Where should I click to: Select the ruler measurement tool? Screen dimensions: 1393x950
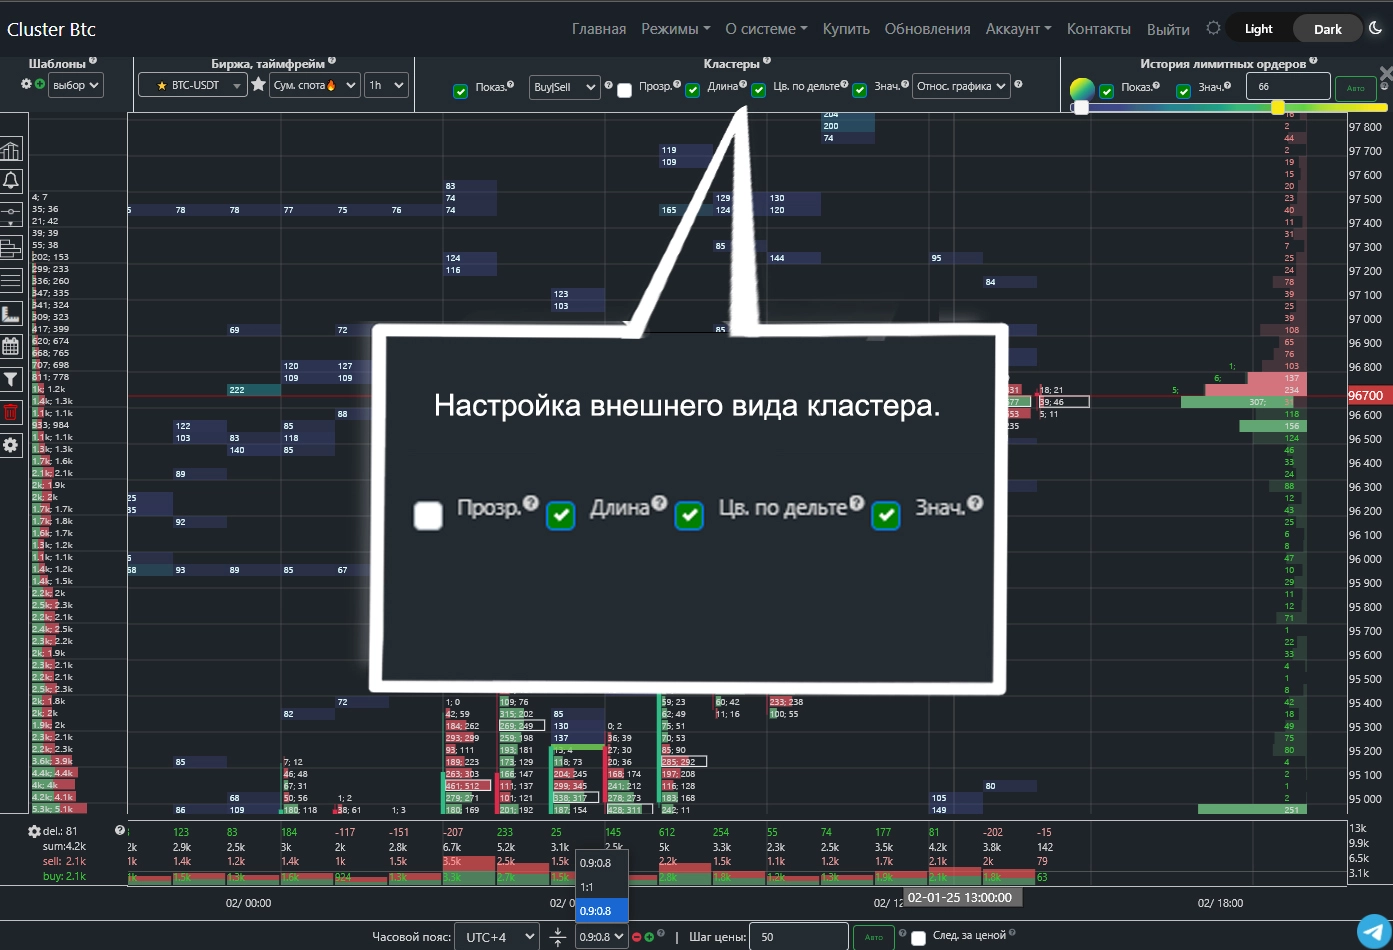[x=11, y=314]
